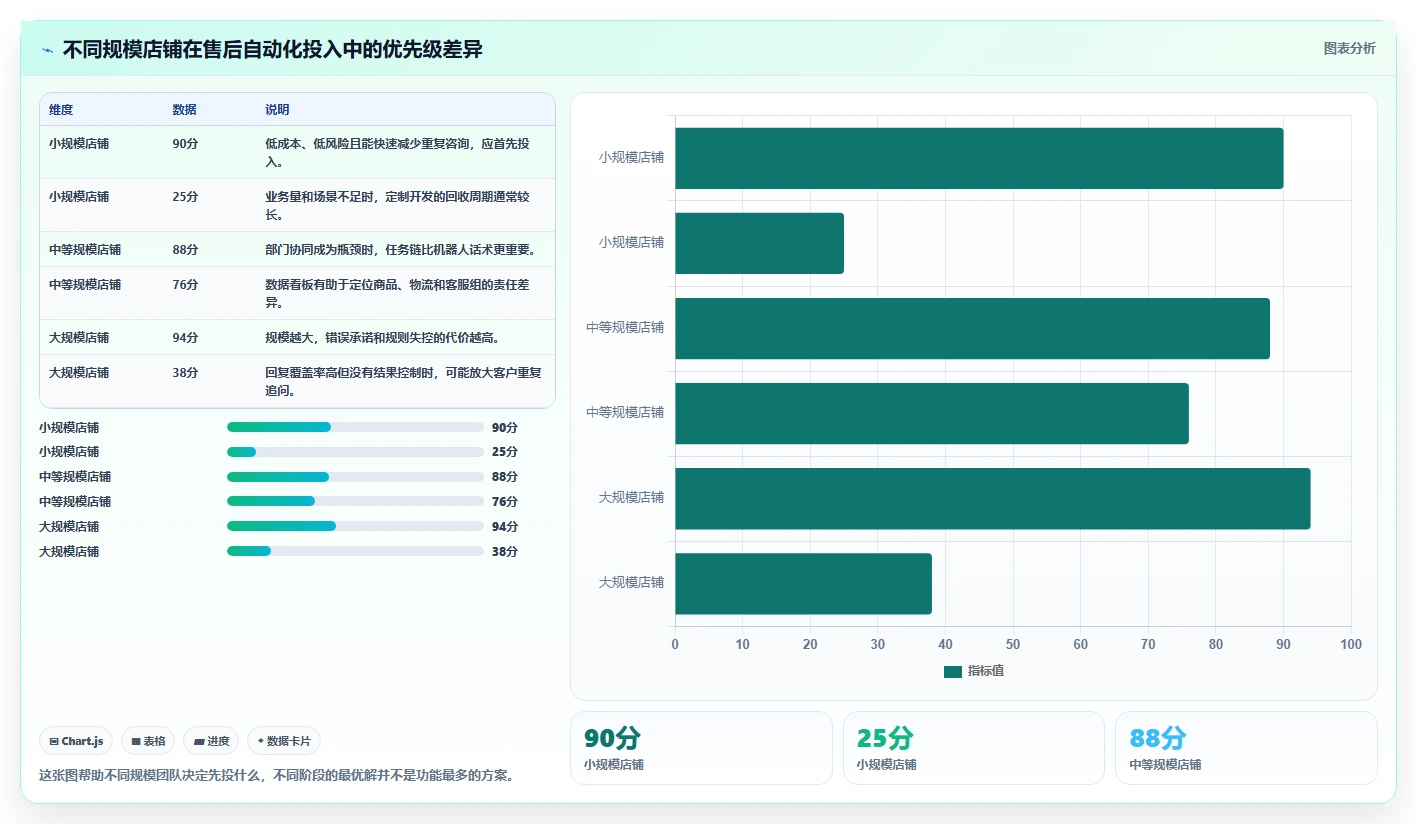Click the x-axis tick label 70
Viewport: 1417px width, 824px height.
(1148, 645)
